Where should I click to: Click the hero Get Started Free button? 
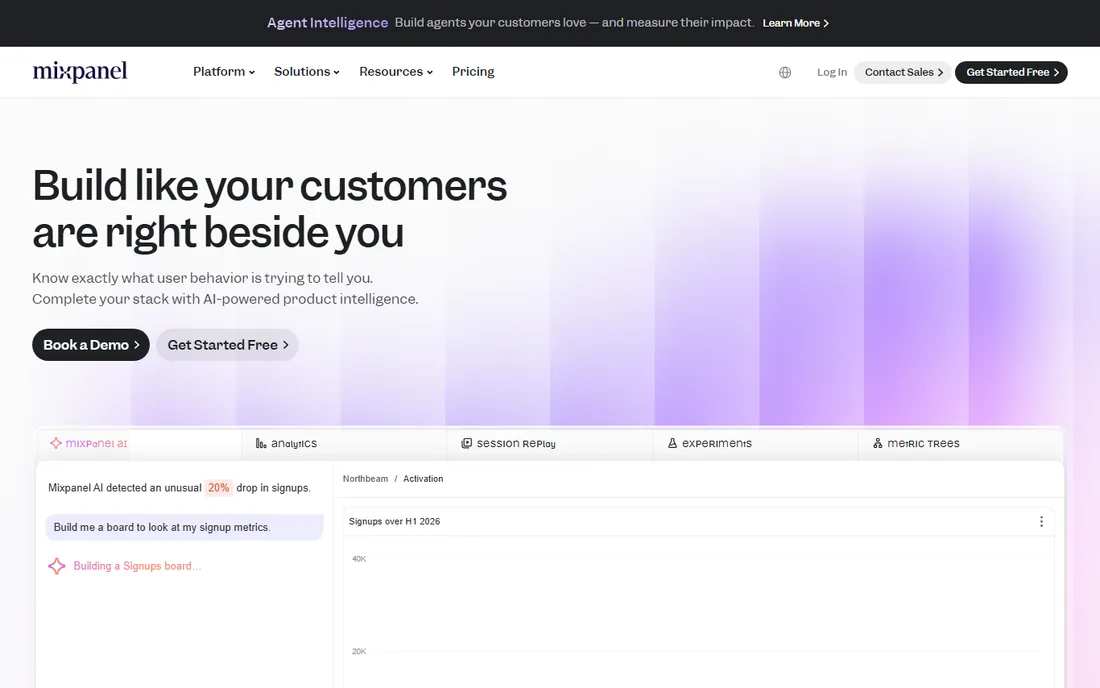click(227, 345)
